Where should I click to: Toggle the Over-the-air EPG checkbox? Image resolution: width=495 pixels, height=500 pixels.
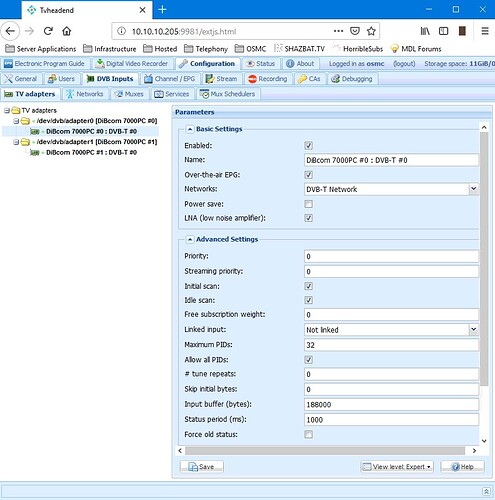coord(309,175)
